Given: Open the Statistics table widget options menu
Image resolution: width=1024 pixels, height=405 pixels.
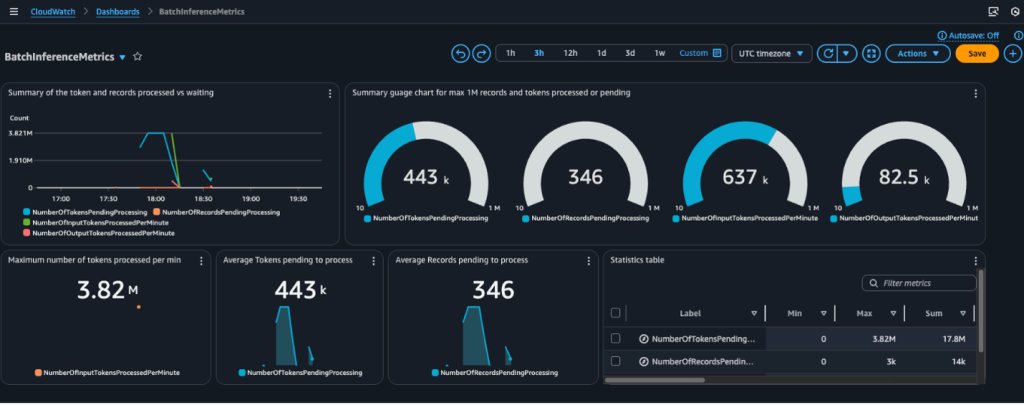Looking at the screenshot, I should tap(975, 260).
